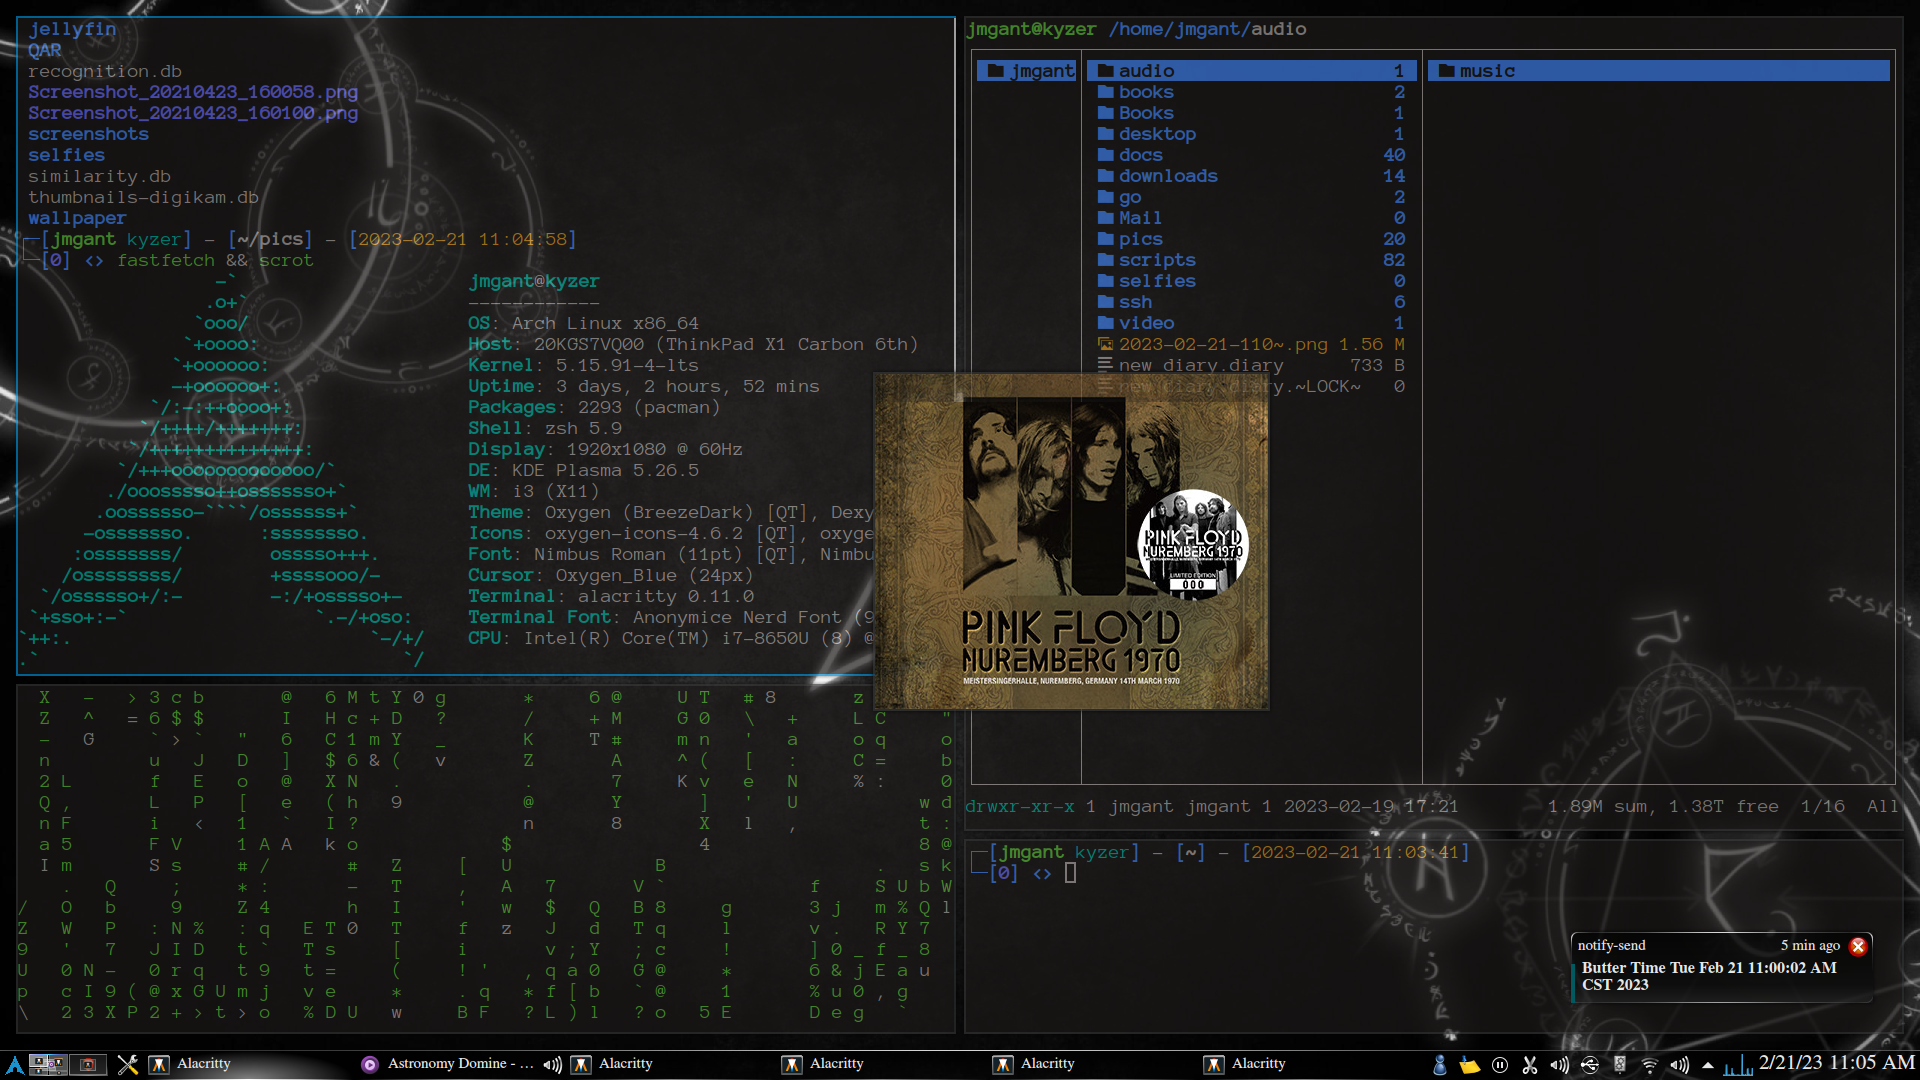Viewport: 1920px width, 1080px height.
Task: Dismiss the Butter Time notification with its X button
Action: pyautogui.click(x=1858, y=946)
